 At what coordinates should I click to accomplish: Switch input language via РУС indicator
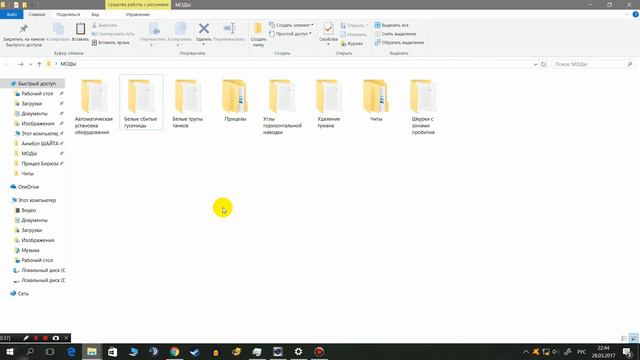coord(581,352)
